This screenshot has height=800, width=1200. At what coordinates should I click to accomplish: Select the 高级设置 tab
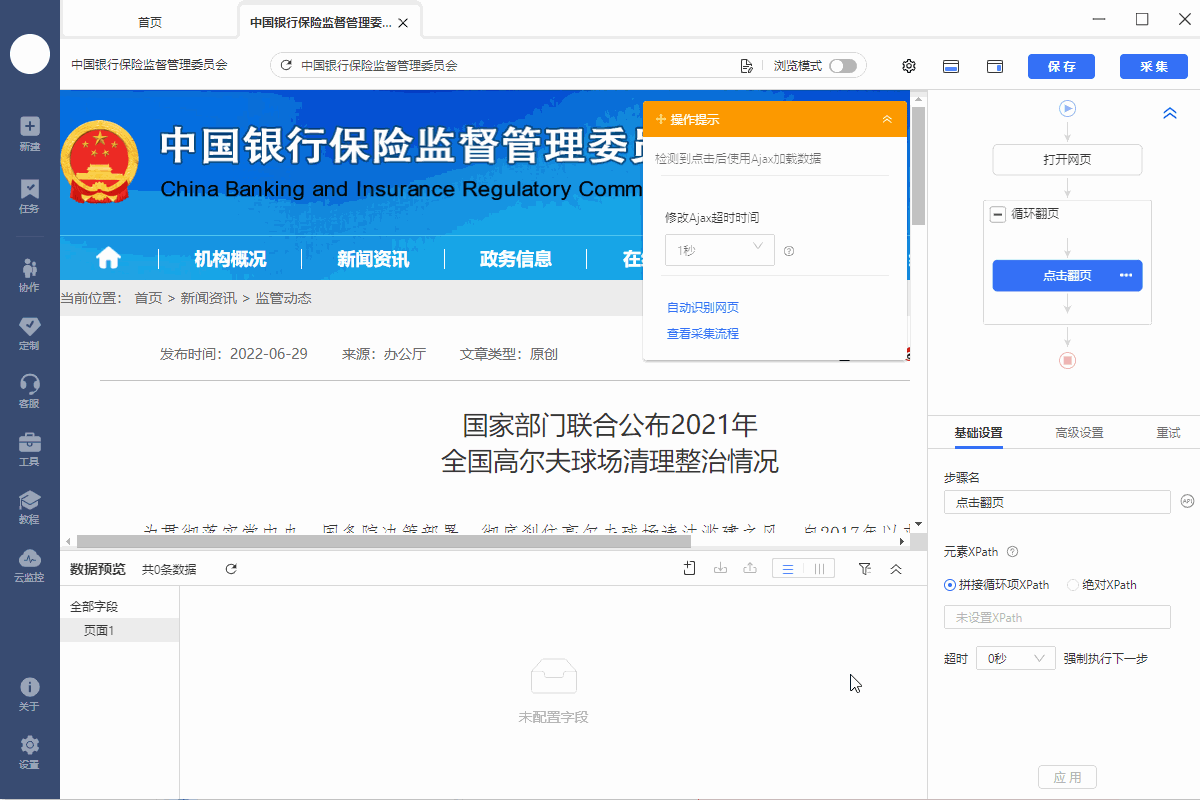tap(1079, 433)
